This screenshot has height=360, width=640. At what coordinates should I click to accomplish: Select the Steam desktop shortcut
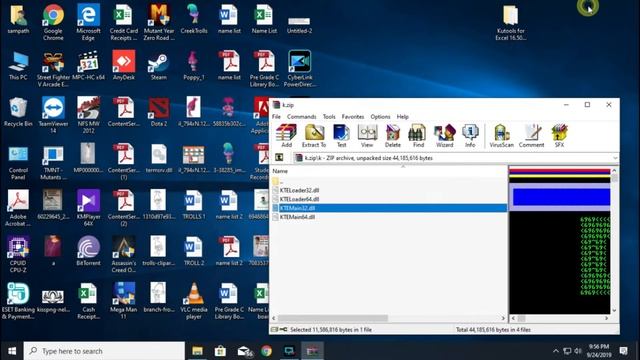(x=158, y=65)
